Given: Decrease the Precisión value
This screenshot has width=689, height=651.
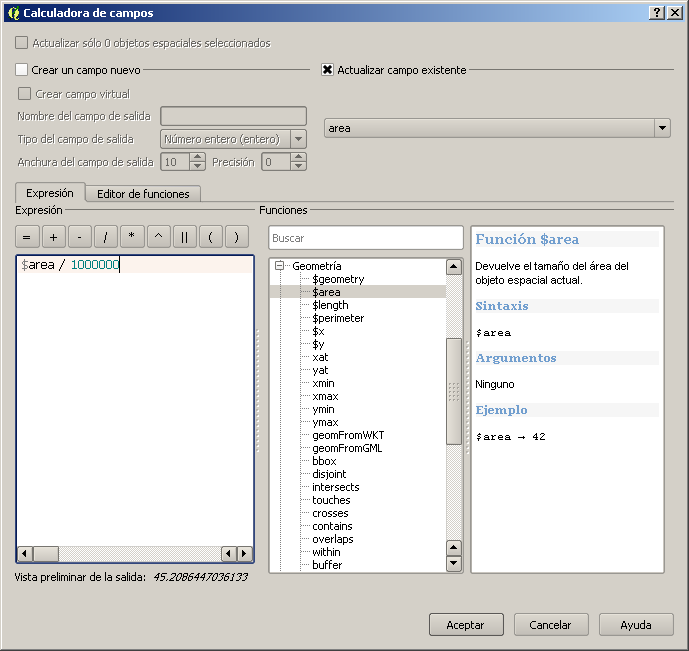Looking at the screenshot, I should (299, 166).
